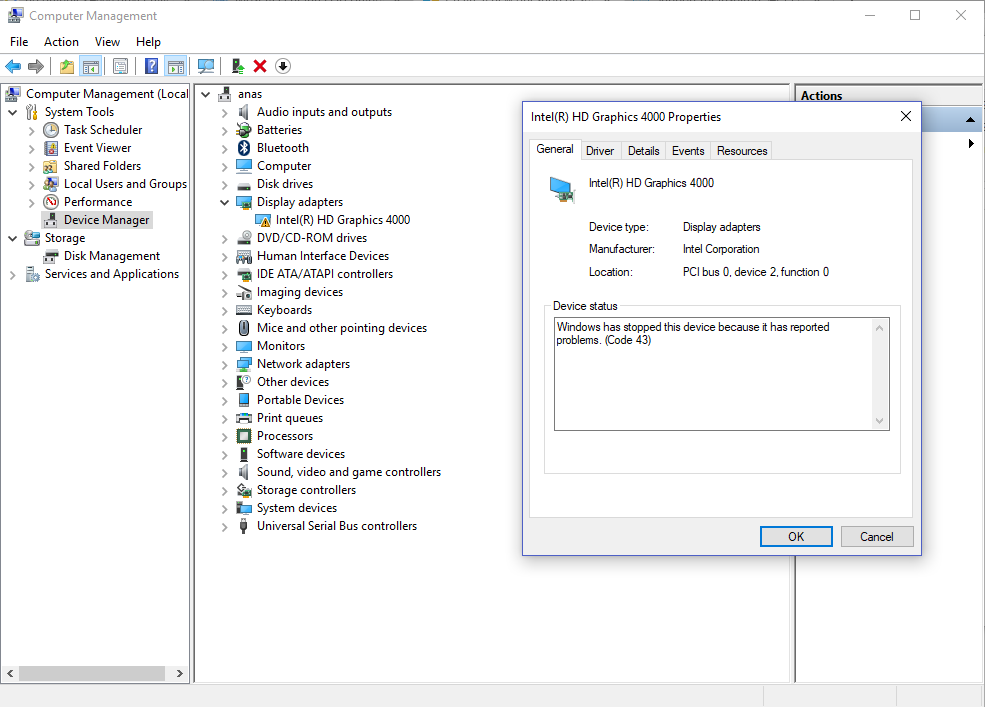The width and height of the screenshot is (985, 707).
Task: Click the warning display adapter icon
Action: coord(263,221)
